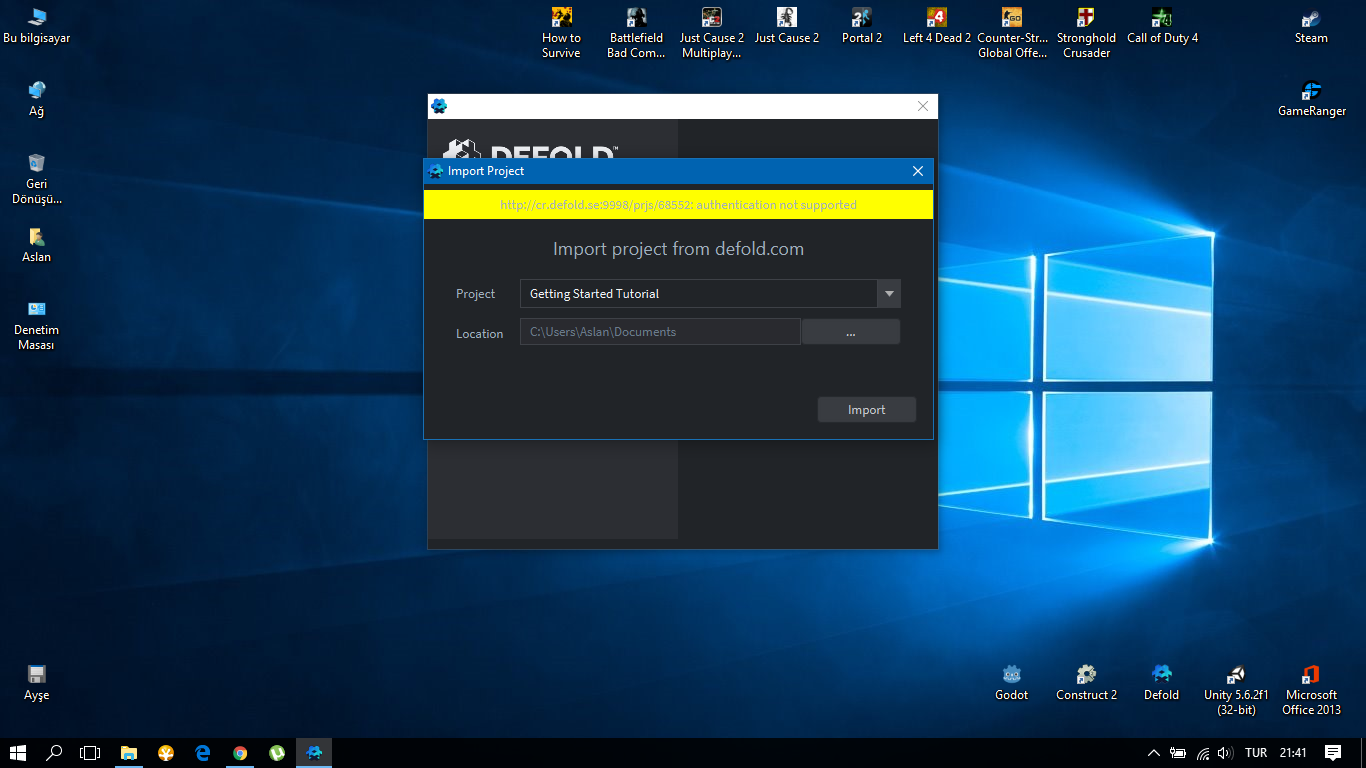Screen dimensions: 1366x768
Task: Open Microsoft Edge from taskbar
Action: [203, 753]
